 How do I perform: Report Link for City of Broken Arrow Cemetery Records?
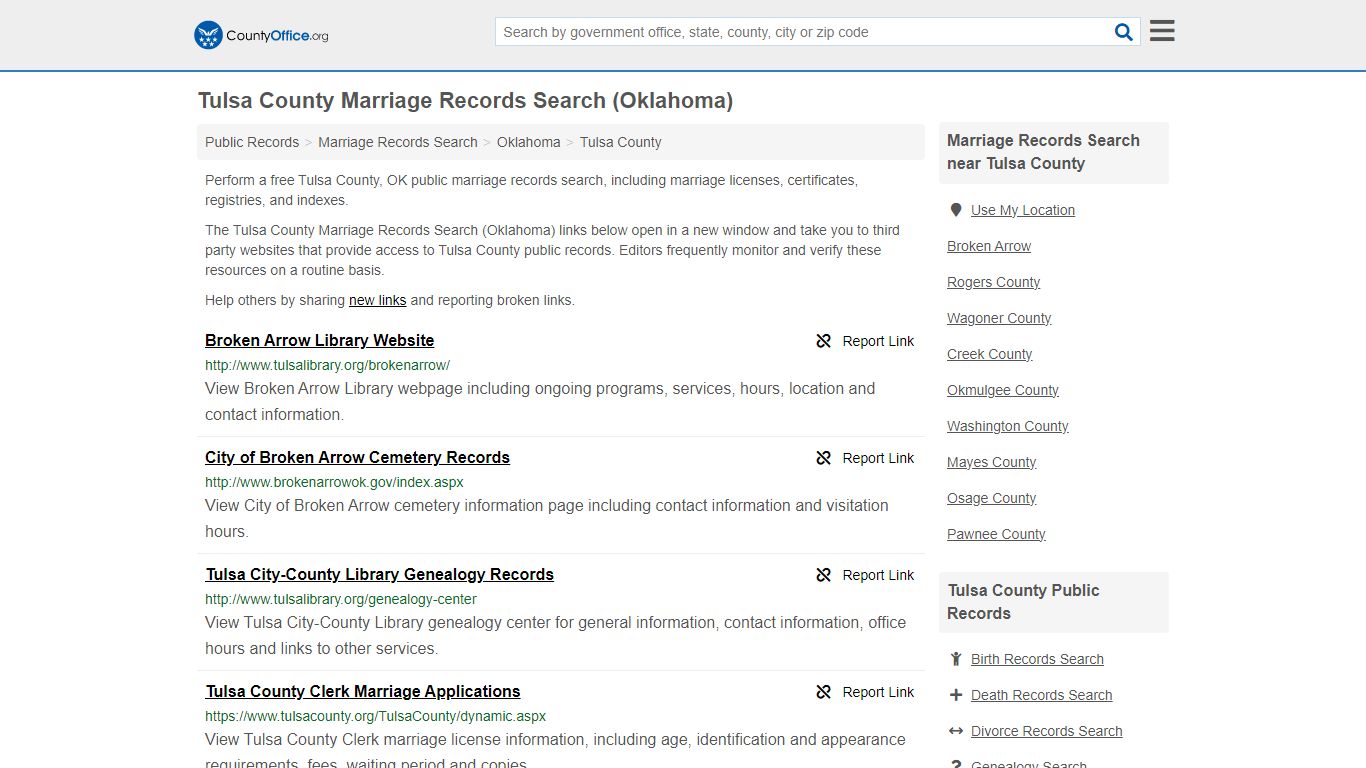click(x=878, y=458)
